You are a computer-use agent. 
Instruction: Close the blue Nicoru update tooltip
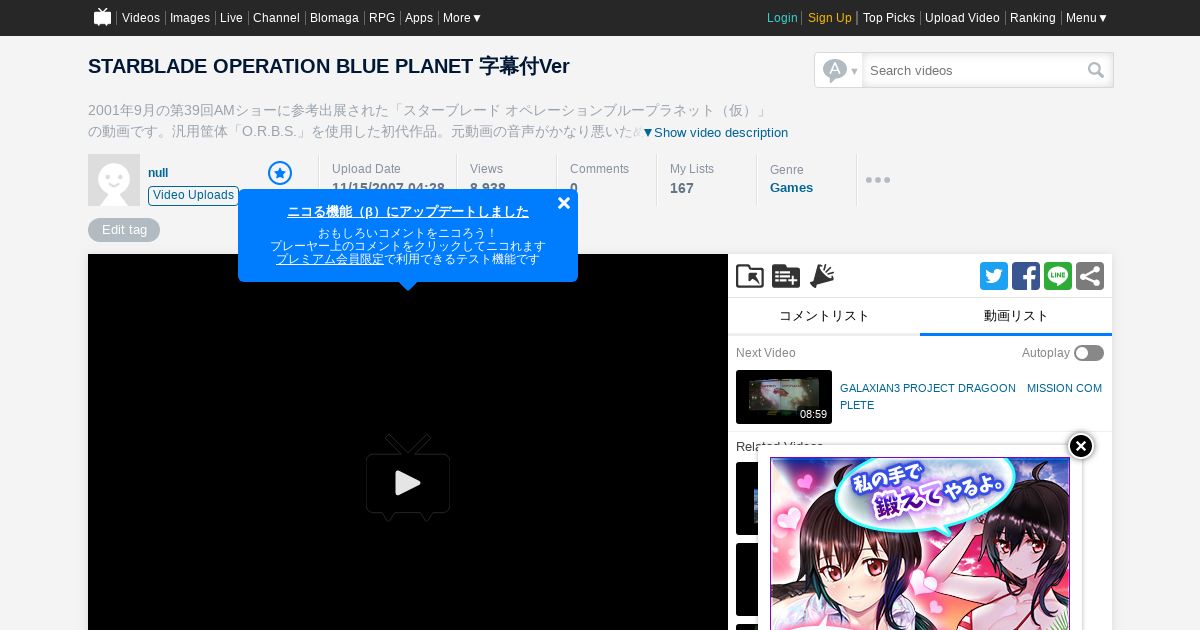[564, 203]
